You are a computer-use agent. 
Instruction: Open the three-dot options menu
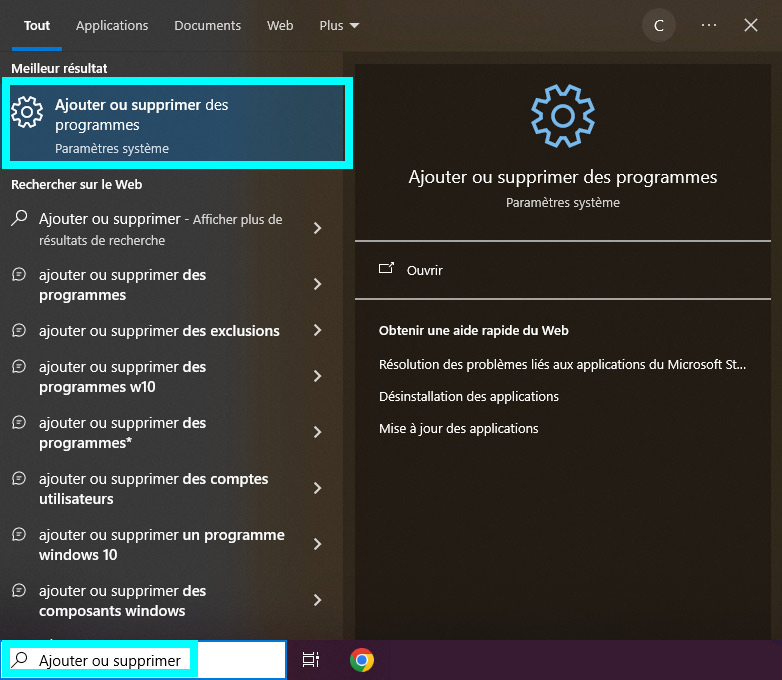pos(709,26)
